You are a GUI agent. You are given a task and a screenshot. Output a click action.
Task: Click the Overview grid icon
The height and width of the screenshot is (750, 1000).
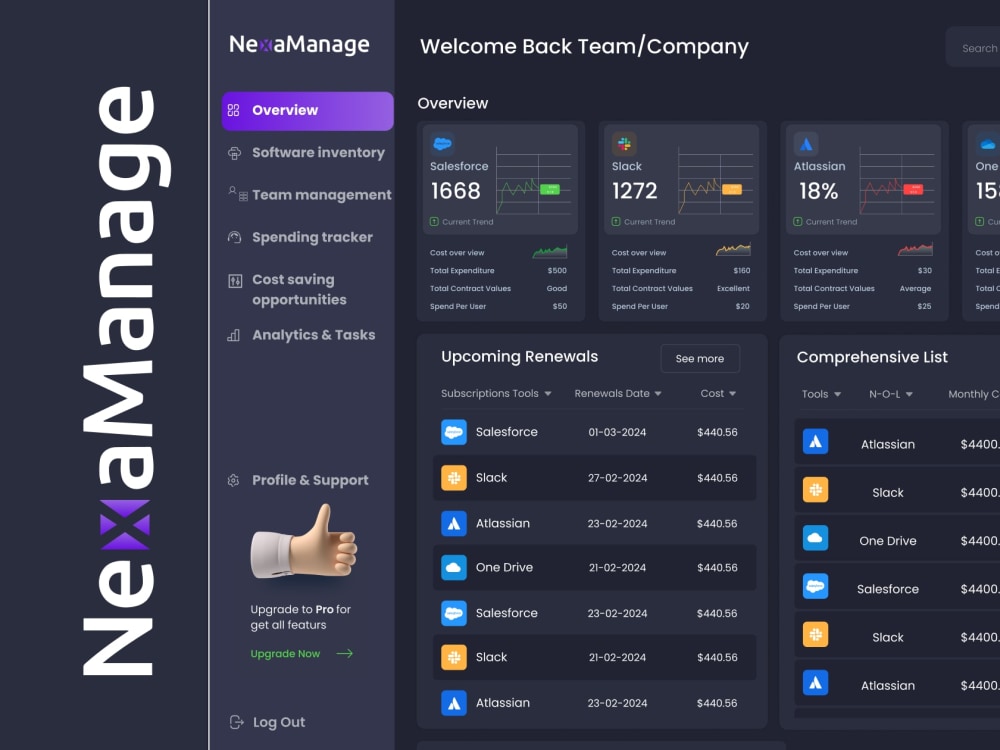(x=233, y=110)
